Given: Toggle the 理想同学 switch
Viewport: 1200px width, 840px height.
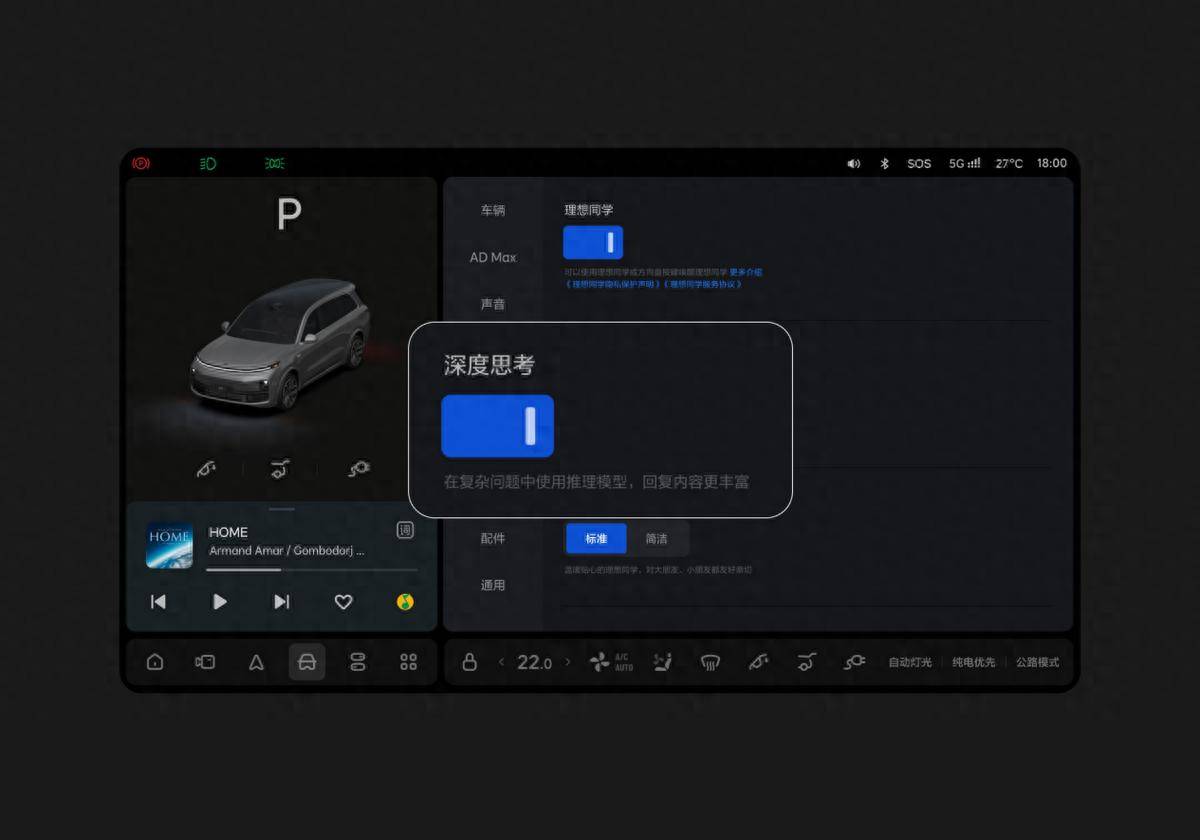Looking at the screenshot, I should click(593, 242).
